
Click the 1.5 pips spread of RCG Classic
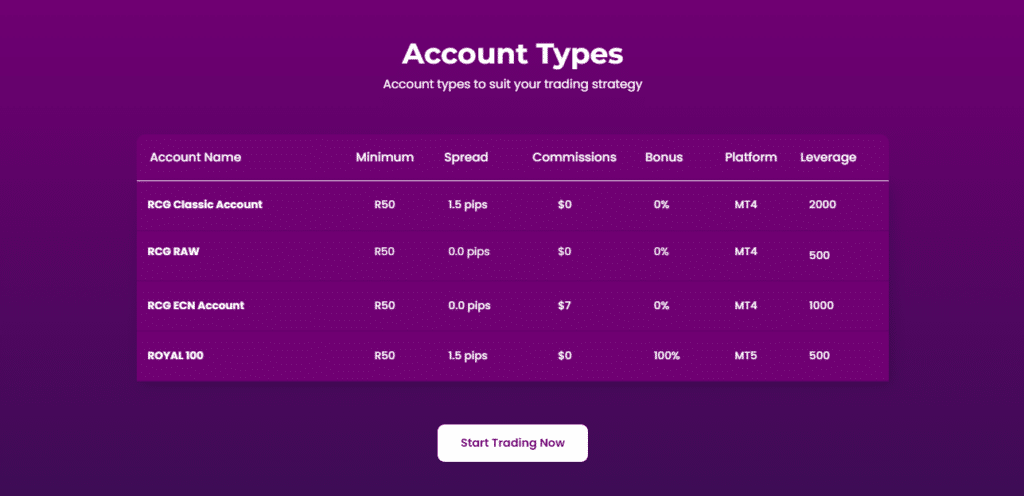tap(468, 205)
